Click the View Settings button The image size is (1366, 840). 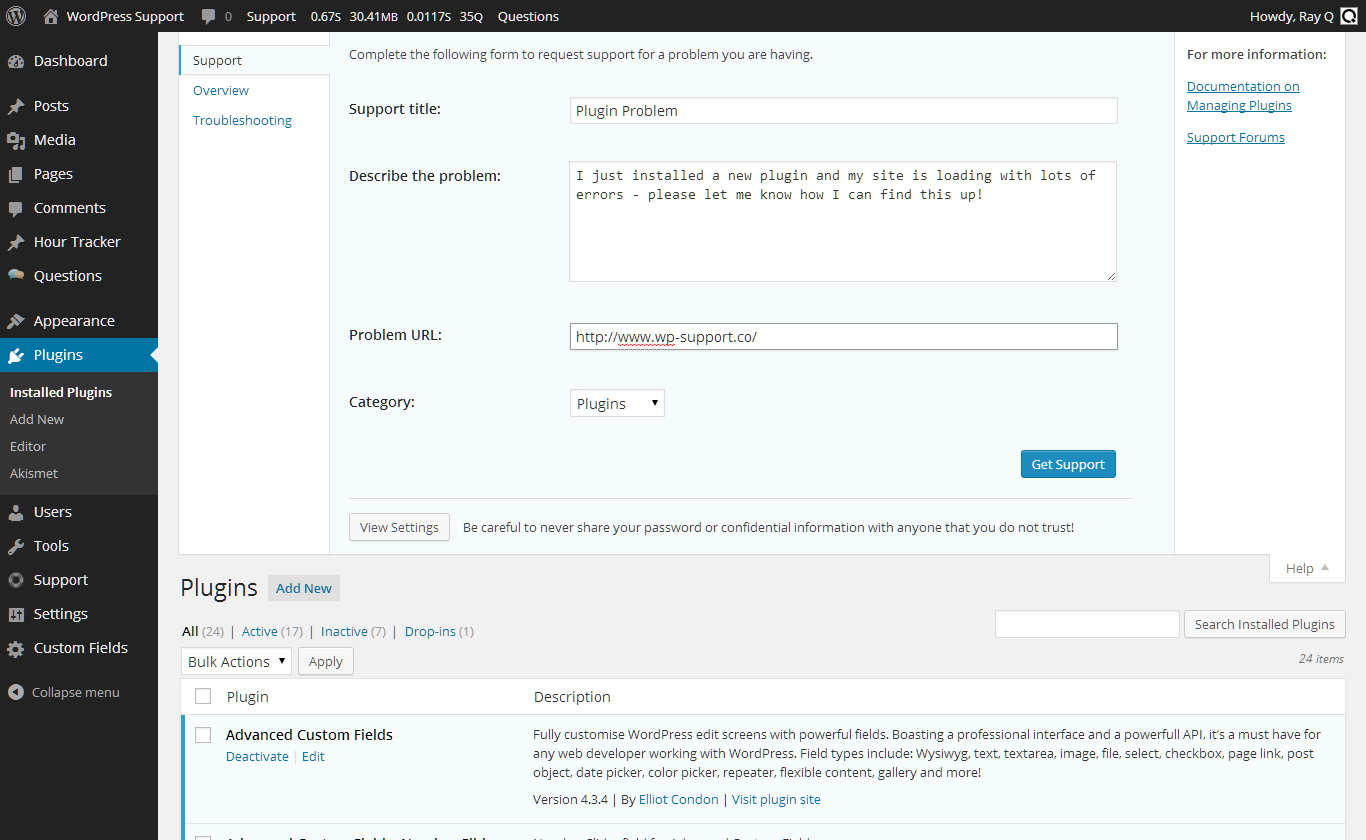point(399,527)
